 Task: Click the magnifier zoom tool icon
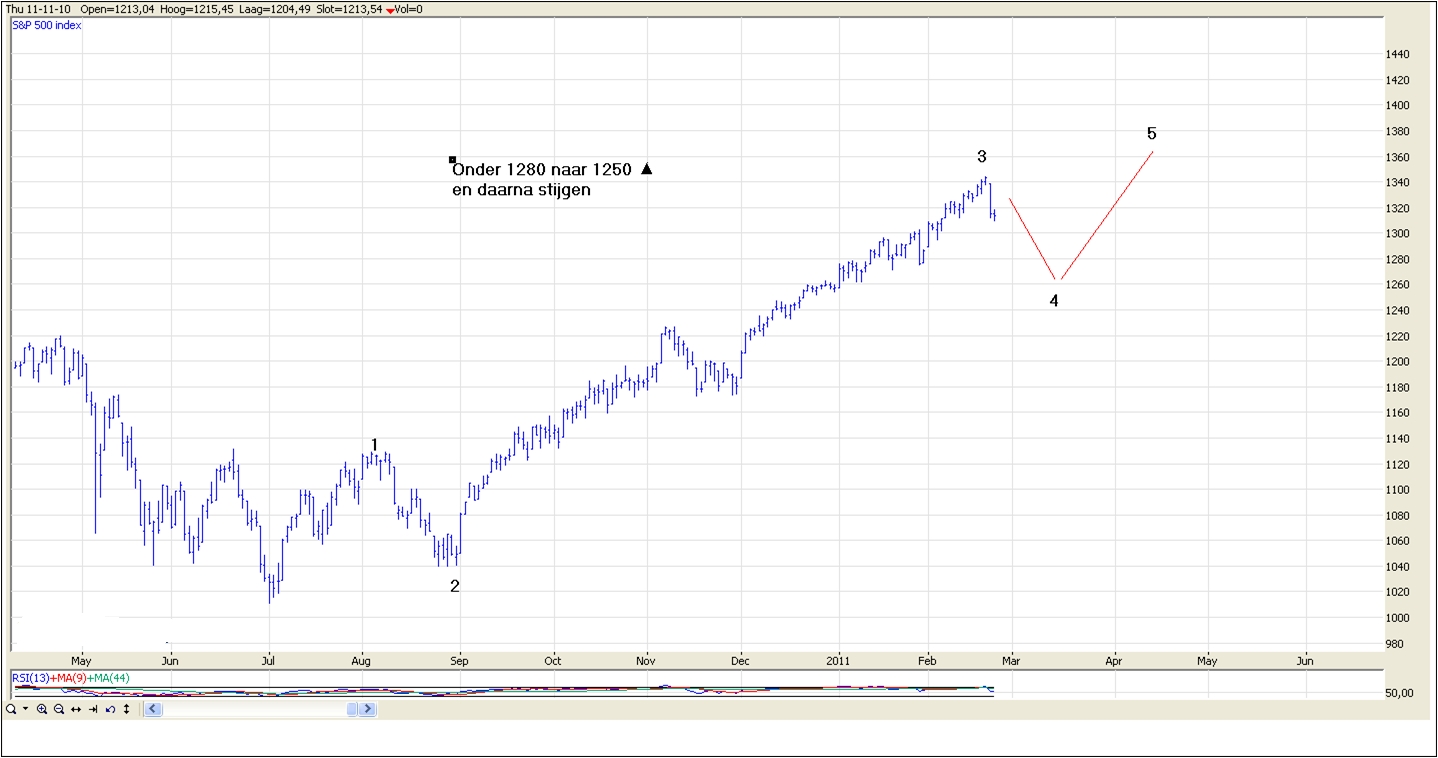(x=10, y=709)
